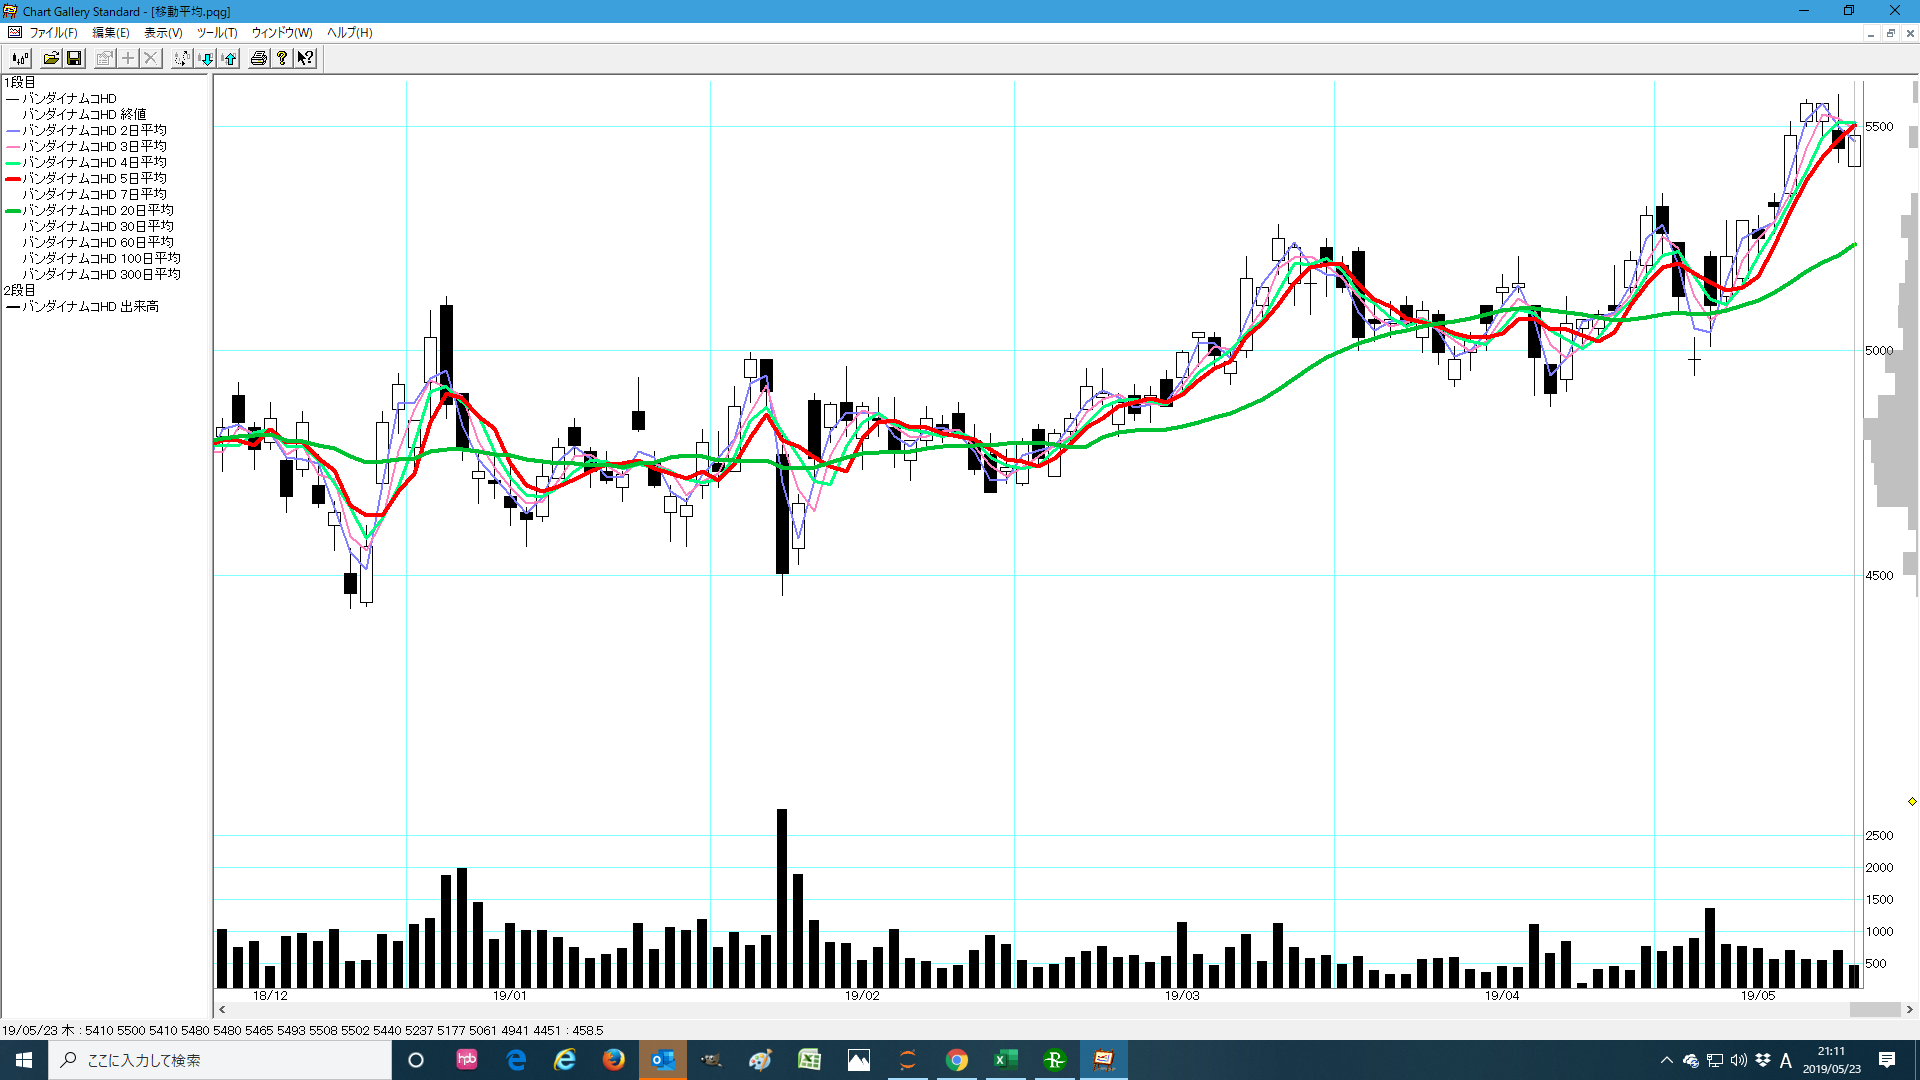Open a chart file with folder icon
The width and height of the screenshot is (1920, 1080).
click(51, 58)
